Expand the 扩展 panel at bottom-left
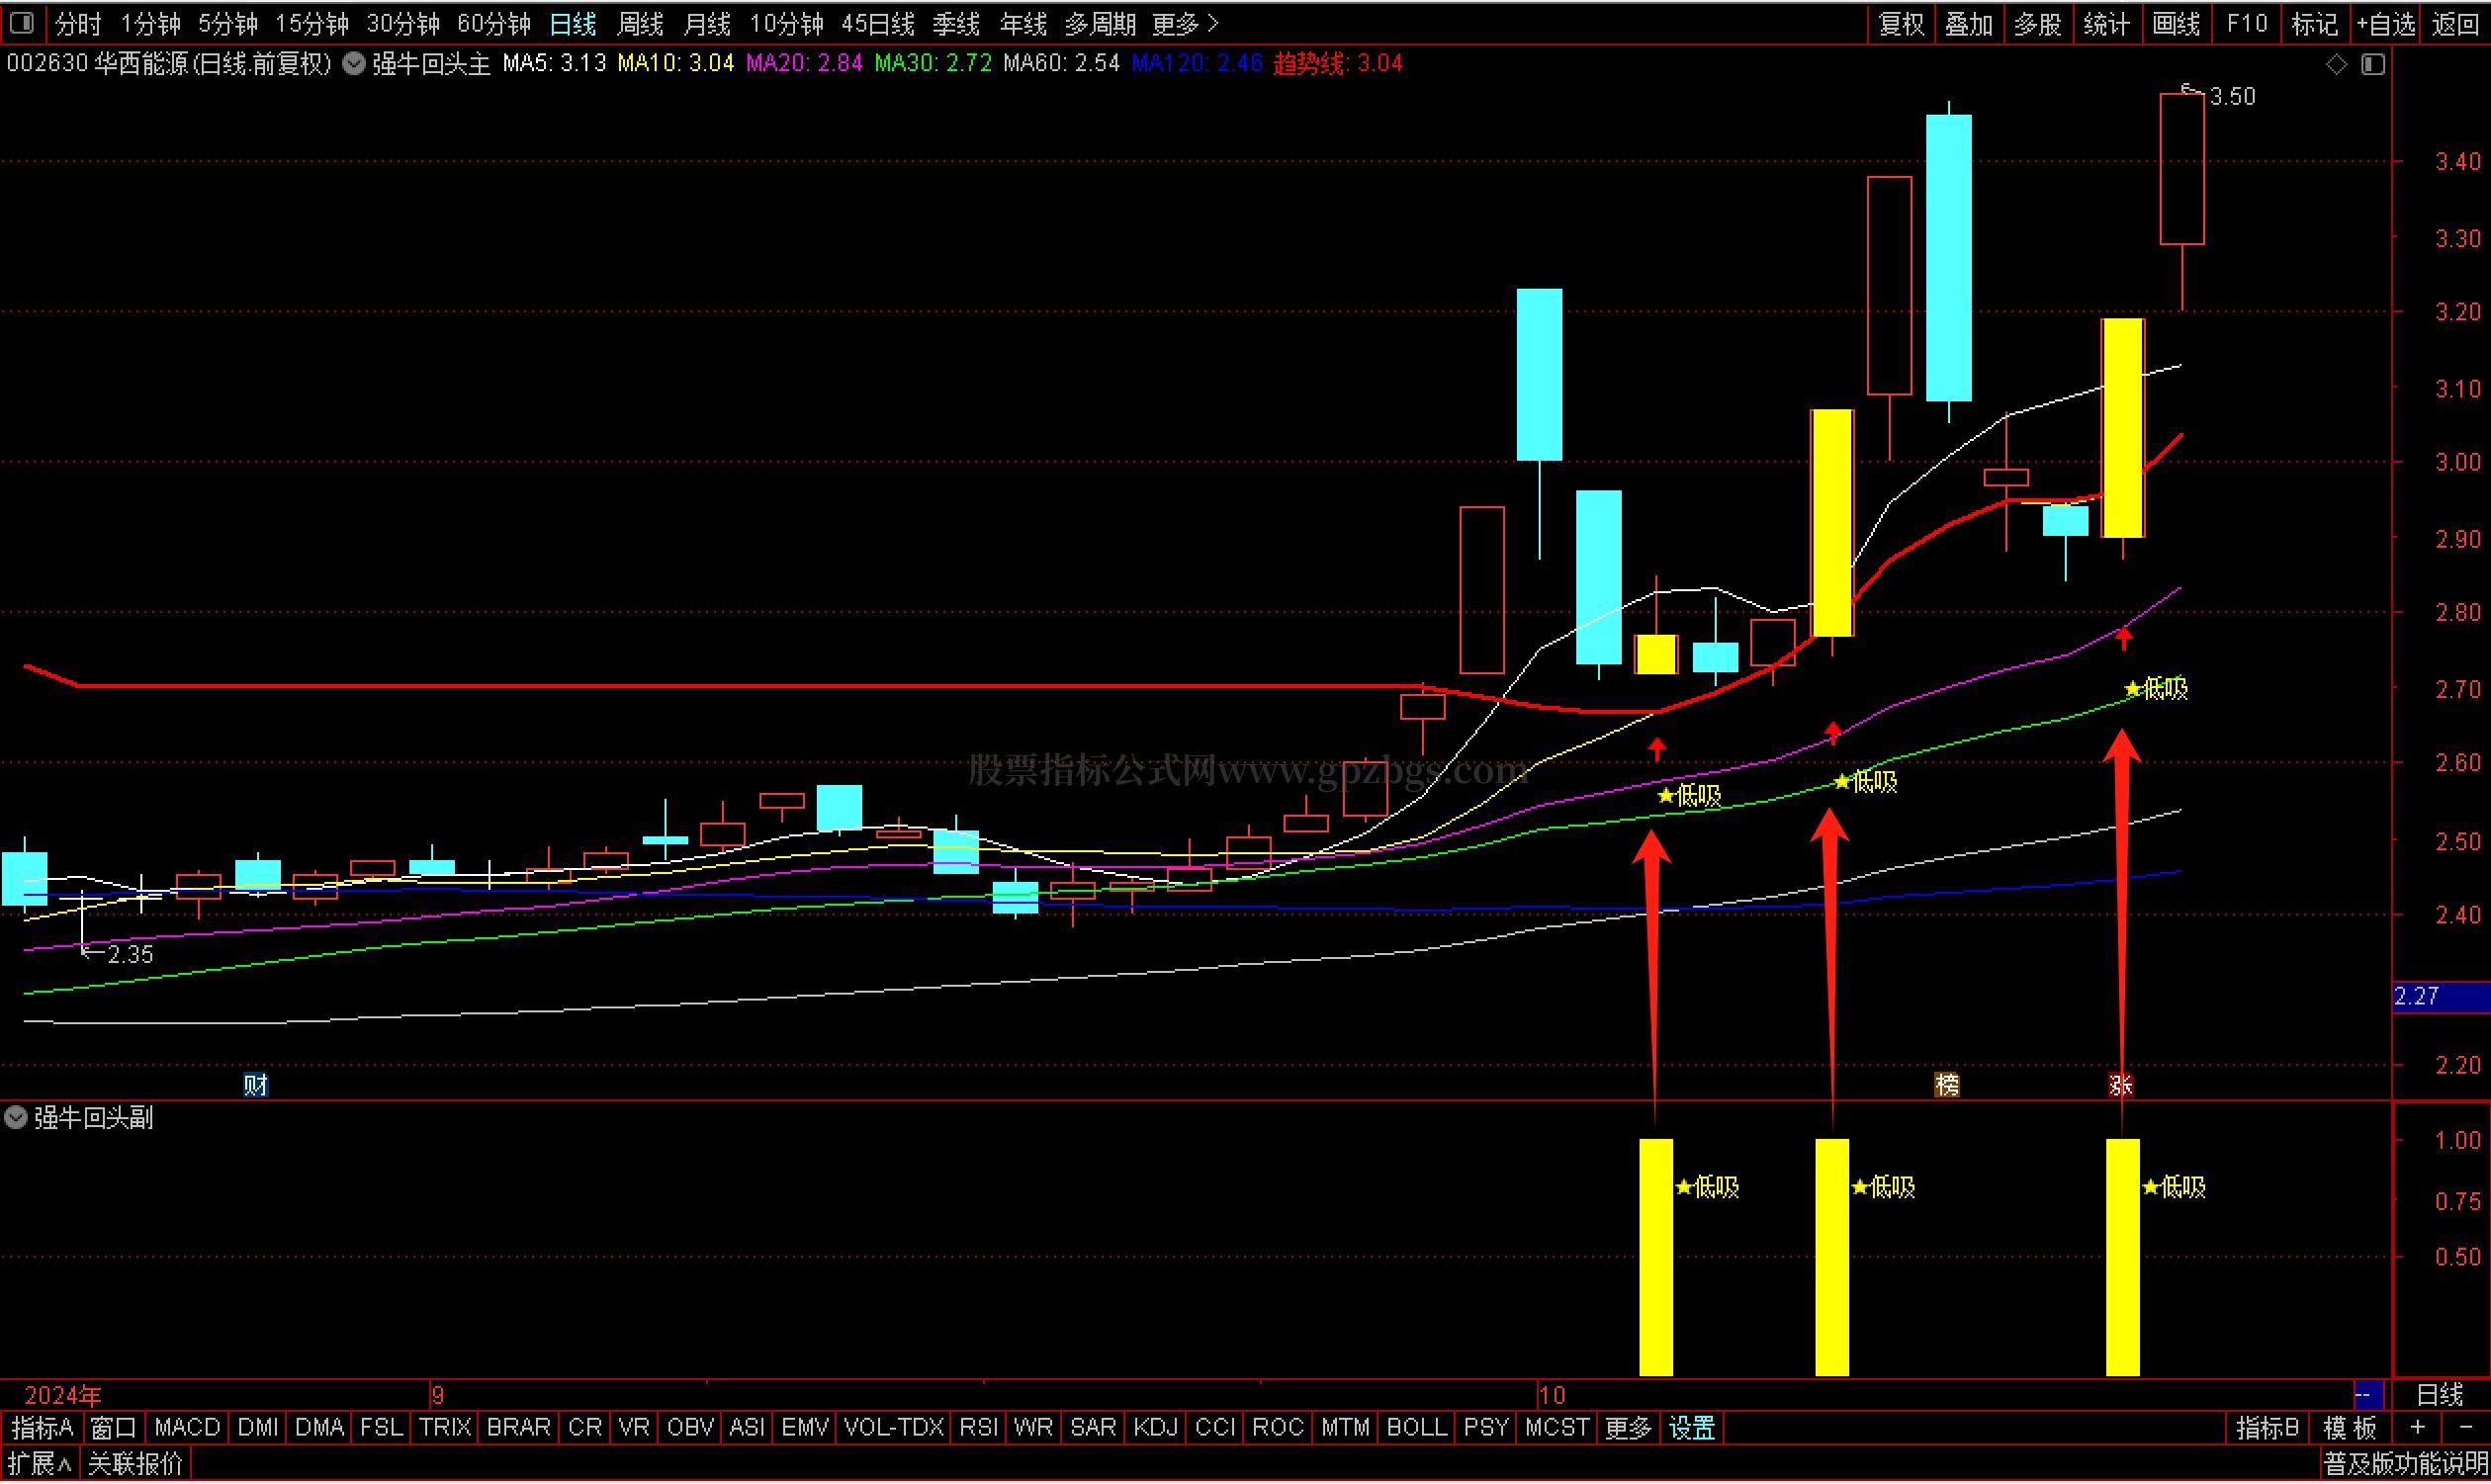The image size is (2491, 1484). point(40,1466)
